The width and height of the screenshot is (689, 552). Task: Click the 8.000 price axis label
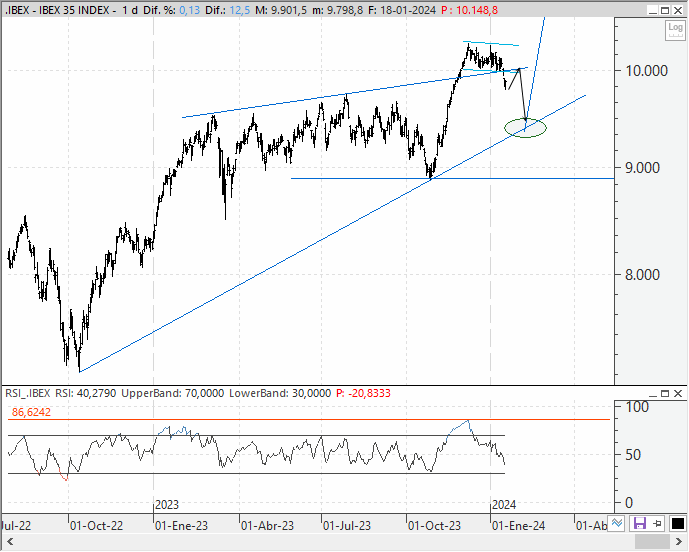click(x=643, y=275)
